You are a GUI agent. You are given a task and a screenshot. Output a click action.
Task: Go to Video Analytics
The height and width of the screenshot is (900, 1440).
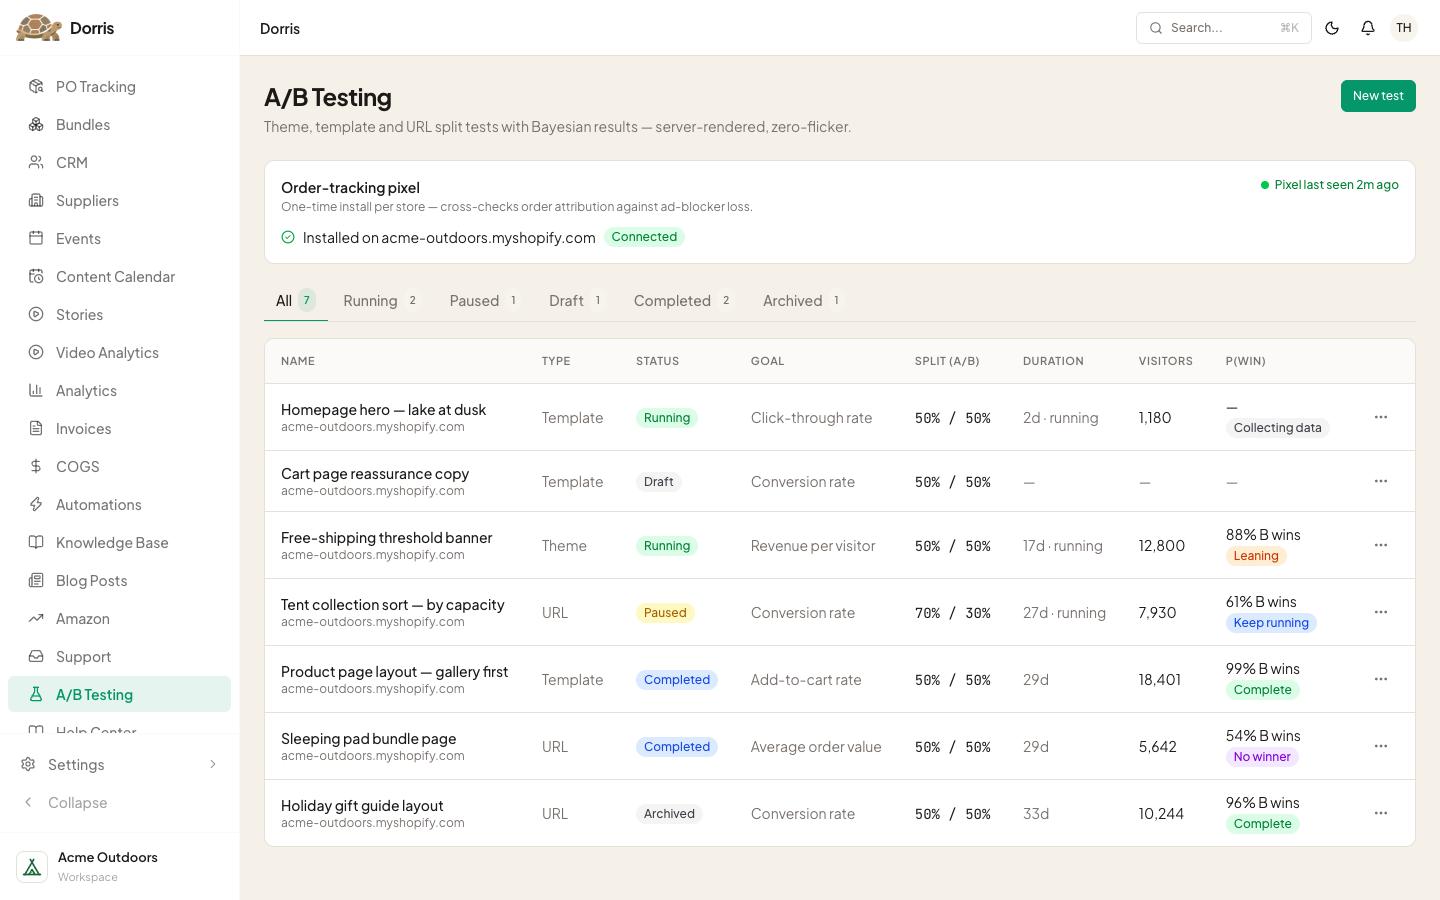119,352
